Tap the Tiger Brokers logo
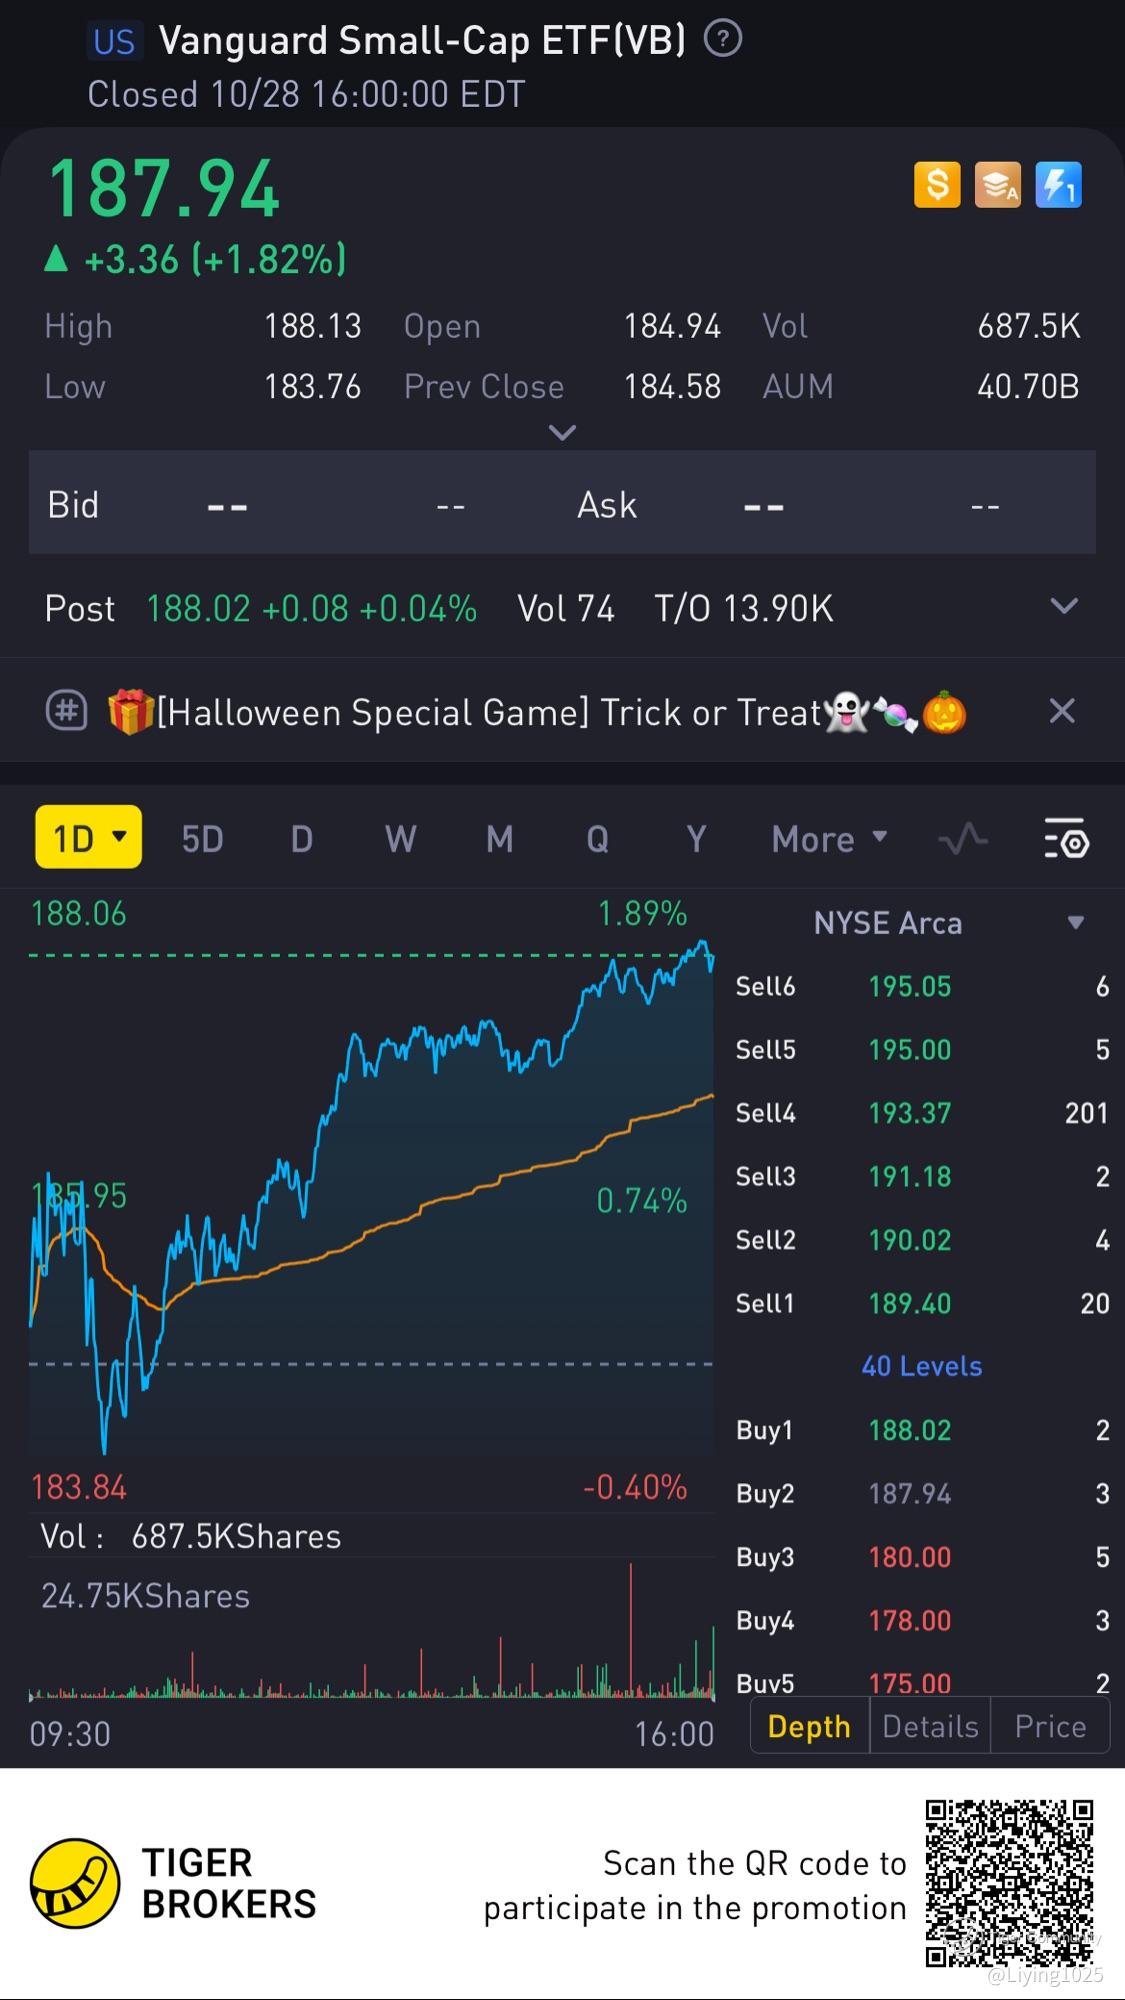This screenshot has width=1125, height=2000. coord(173,1883)
